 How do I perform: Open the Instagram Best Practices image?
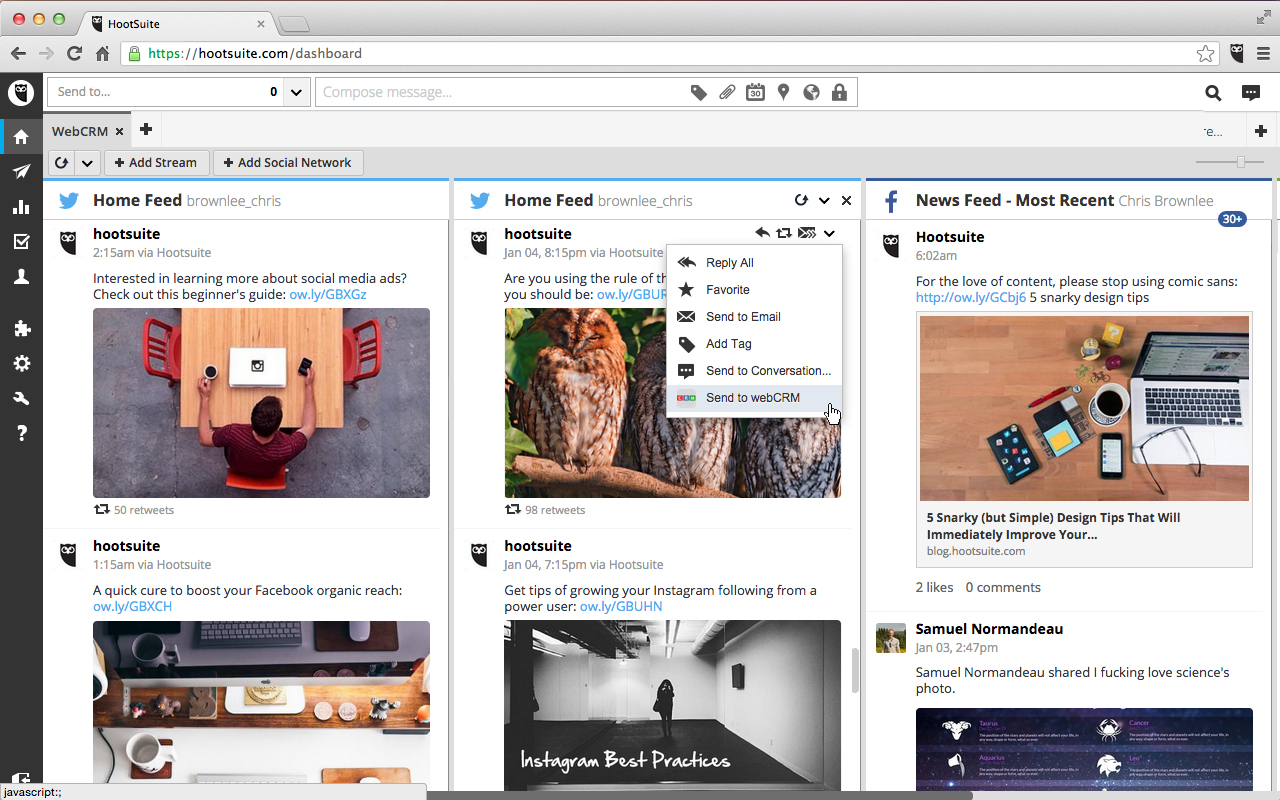(x=672, y=705)
